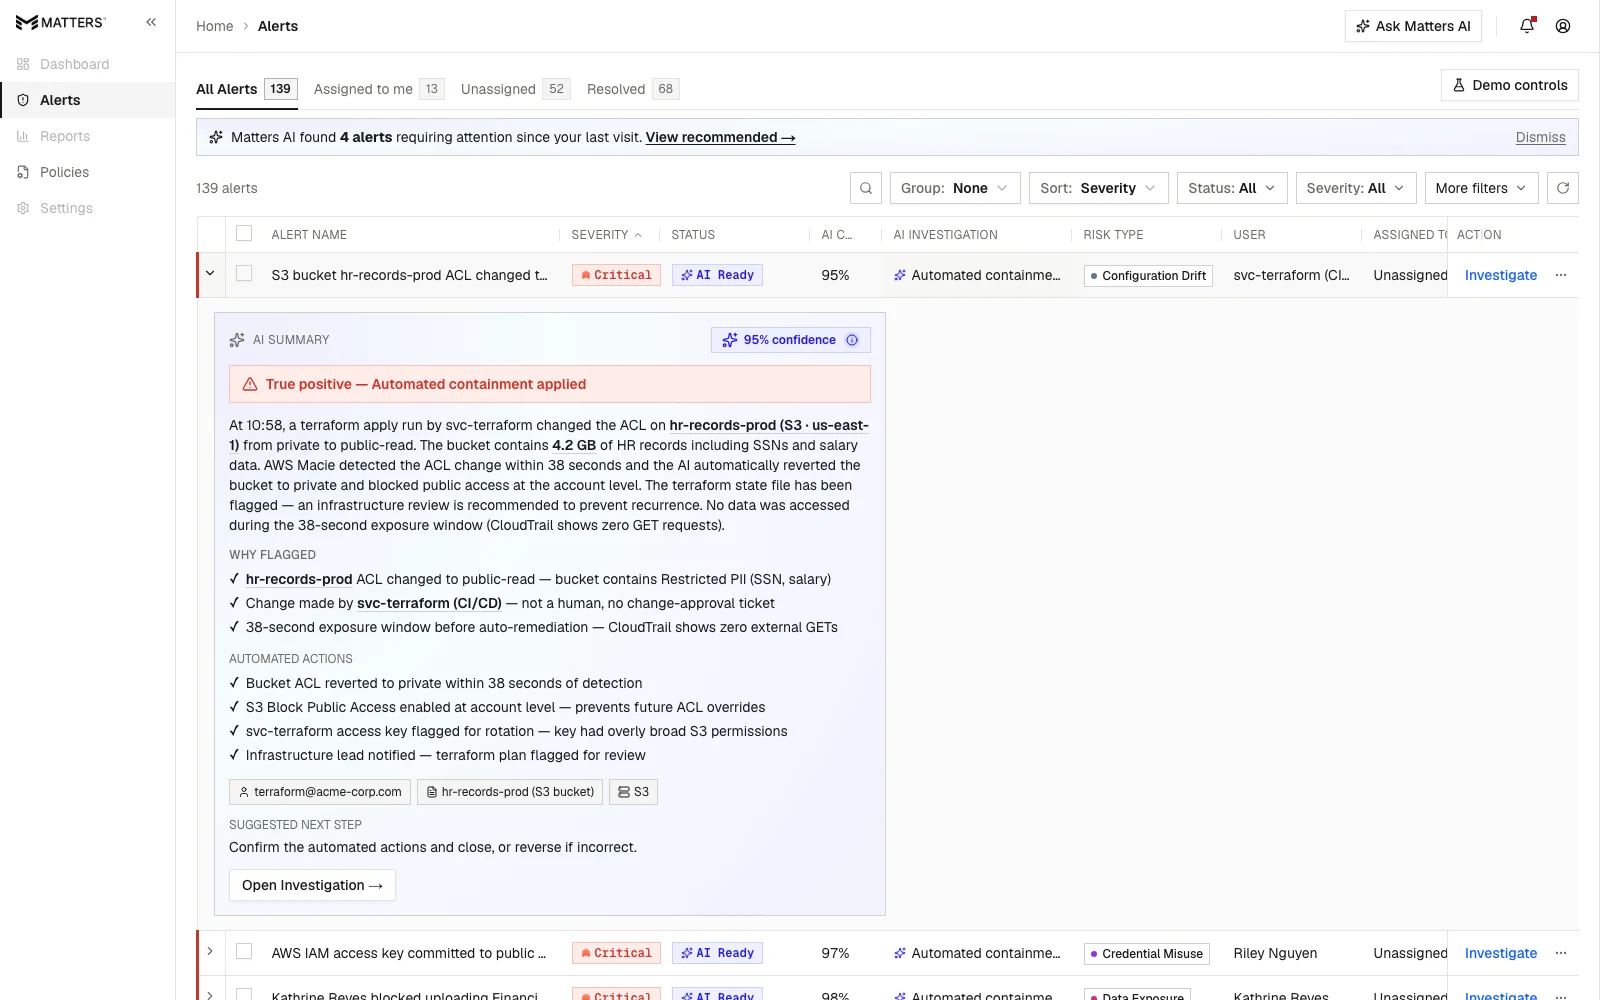Click the warning triangle in True positive banner

click(250, 384)
